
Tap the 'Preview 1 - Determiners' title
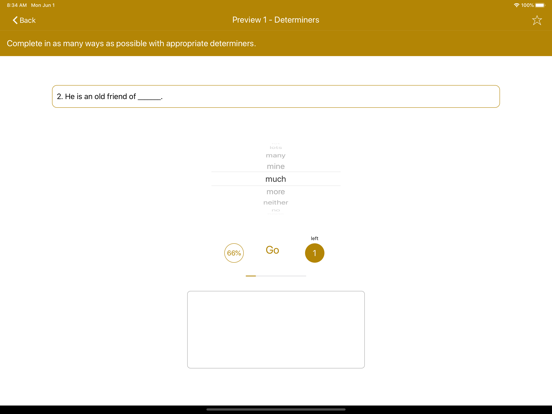point(276,20)
